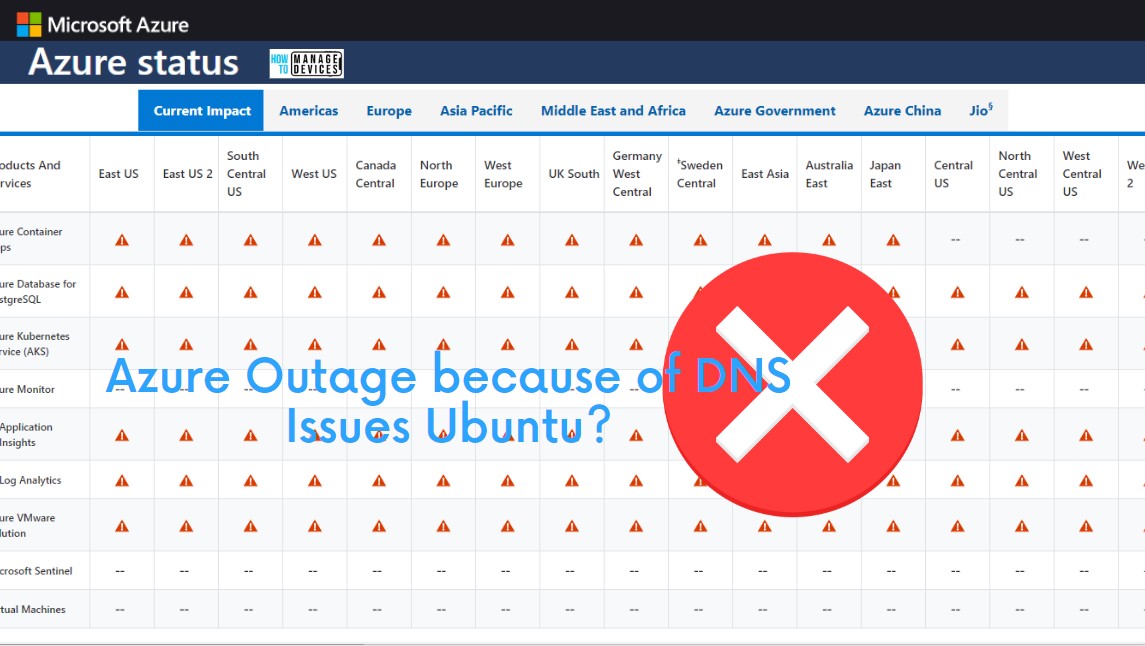
Task: Click the Azure Container Apps row label
Action: 31,239
